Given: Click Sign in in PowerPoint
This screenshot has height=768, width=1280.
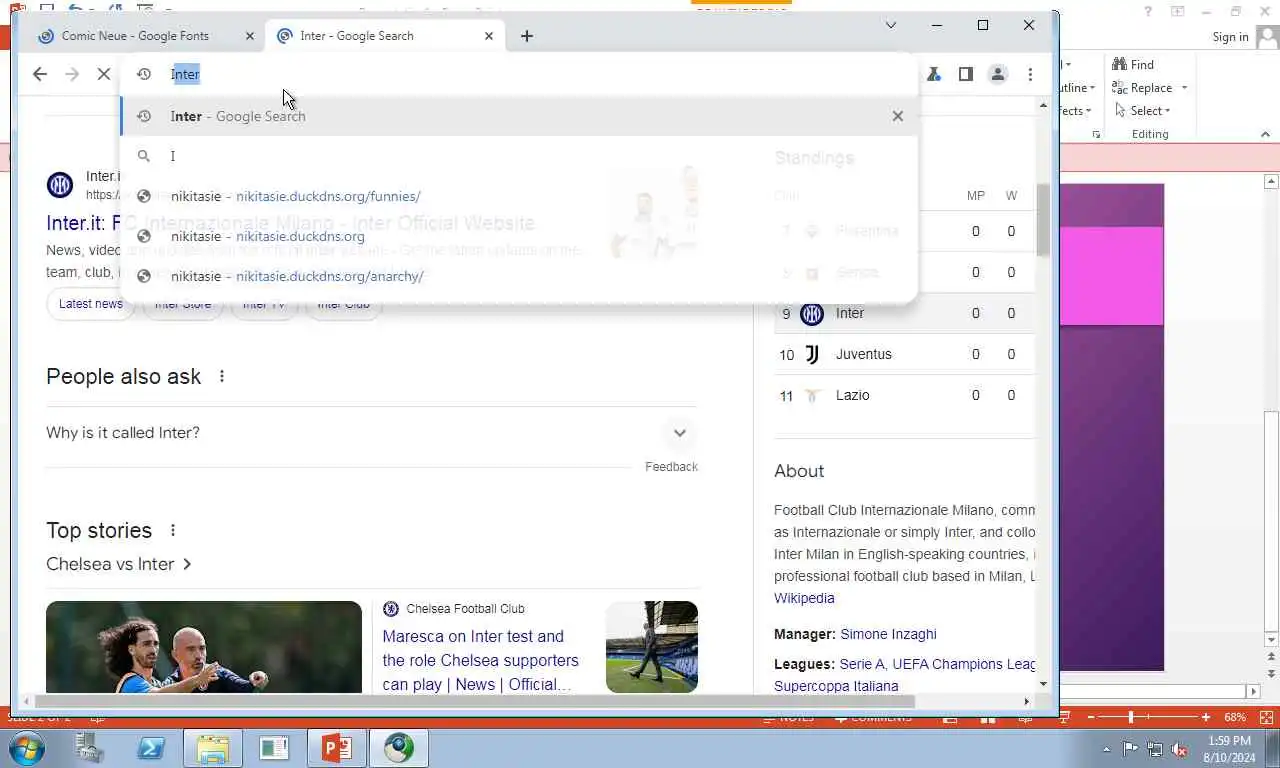Looking at the screenshot, I should [x=1230, y=37].
